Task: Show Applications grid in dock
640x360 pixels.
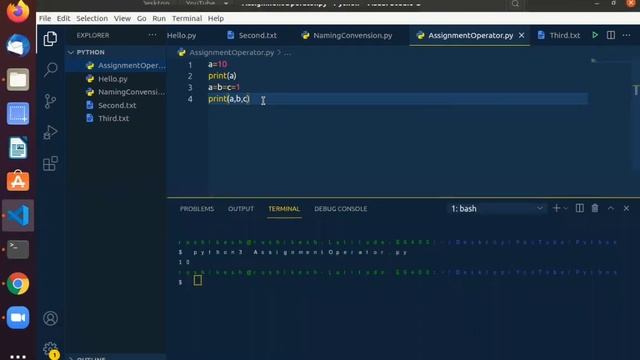Action: coord(18,356)
